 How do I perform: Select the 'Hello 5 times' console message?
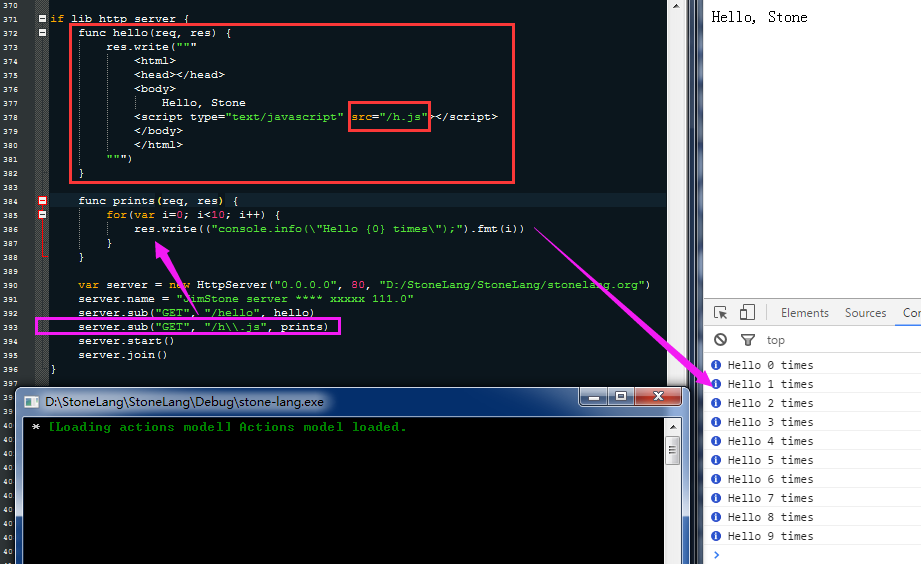coord(770,460)
